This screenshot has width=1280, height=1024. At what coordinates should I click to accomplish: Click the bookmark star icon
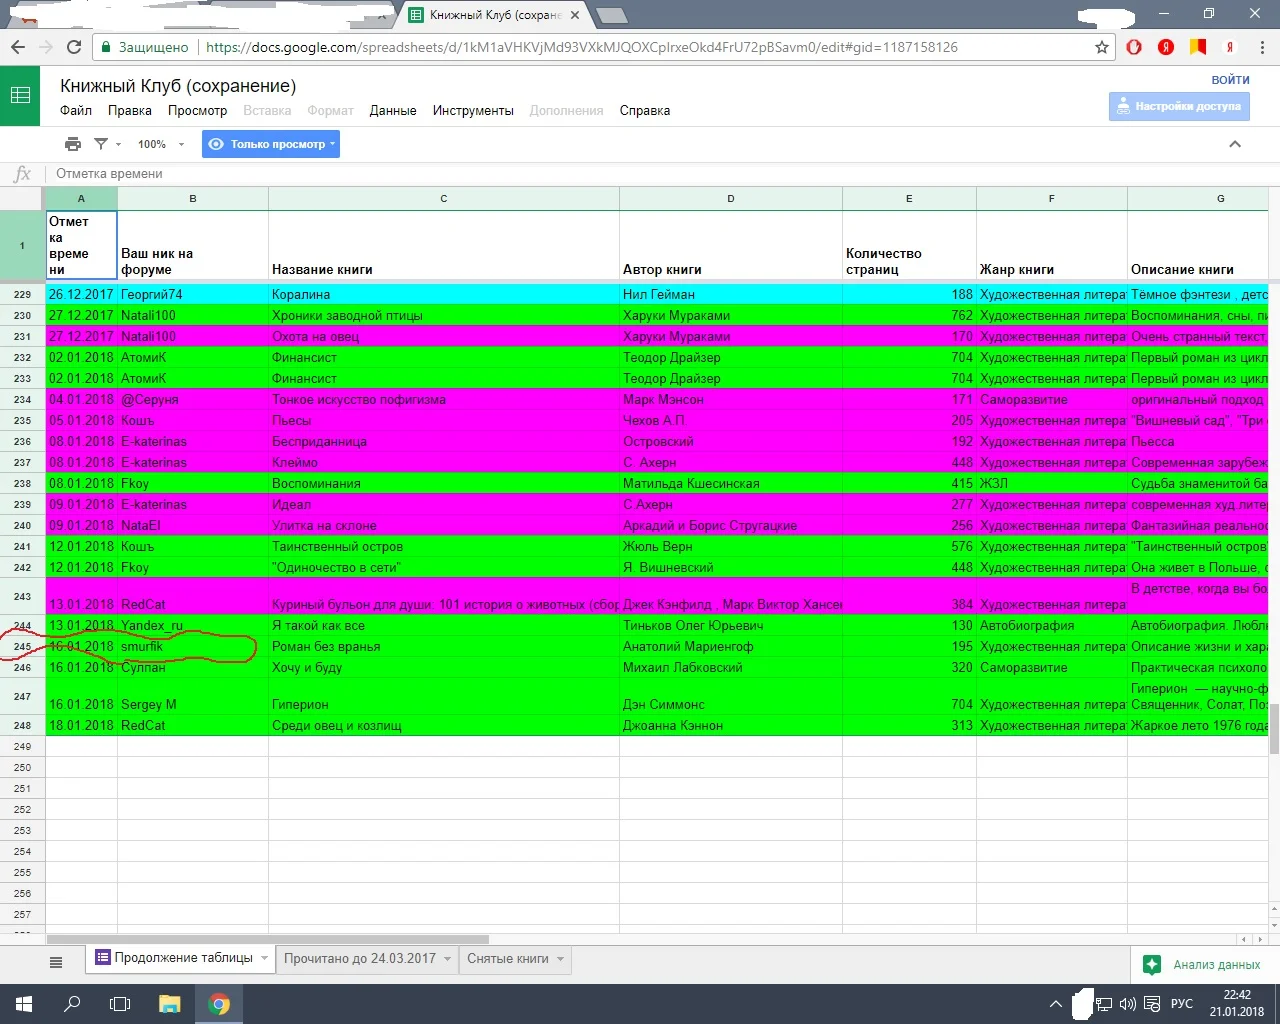[x=1102, y=47]
